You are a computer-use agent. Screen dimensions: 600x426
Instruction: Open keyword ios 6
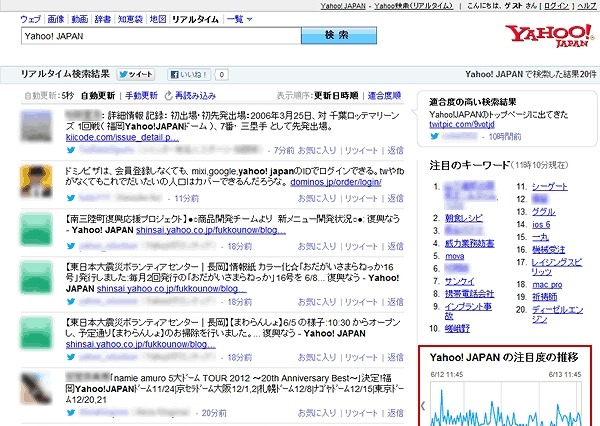541,225
